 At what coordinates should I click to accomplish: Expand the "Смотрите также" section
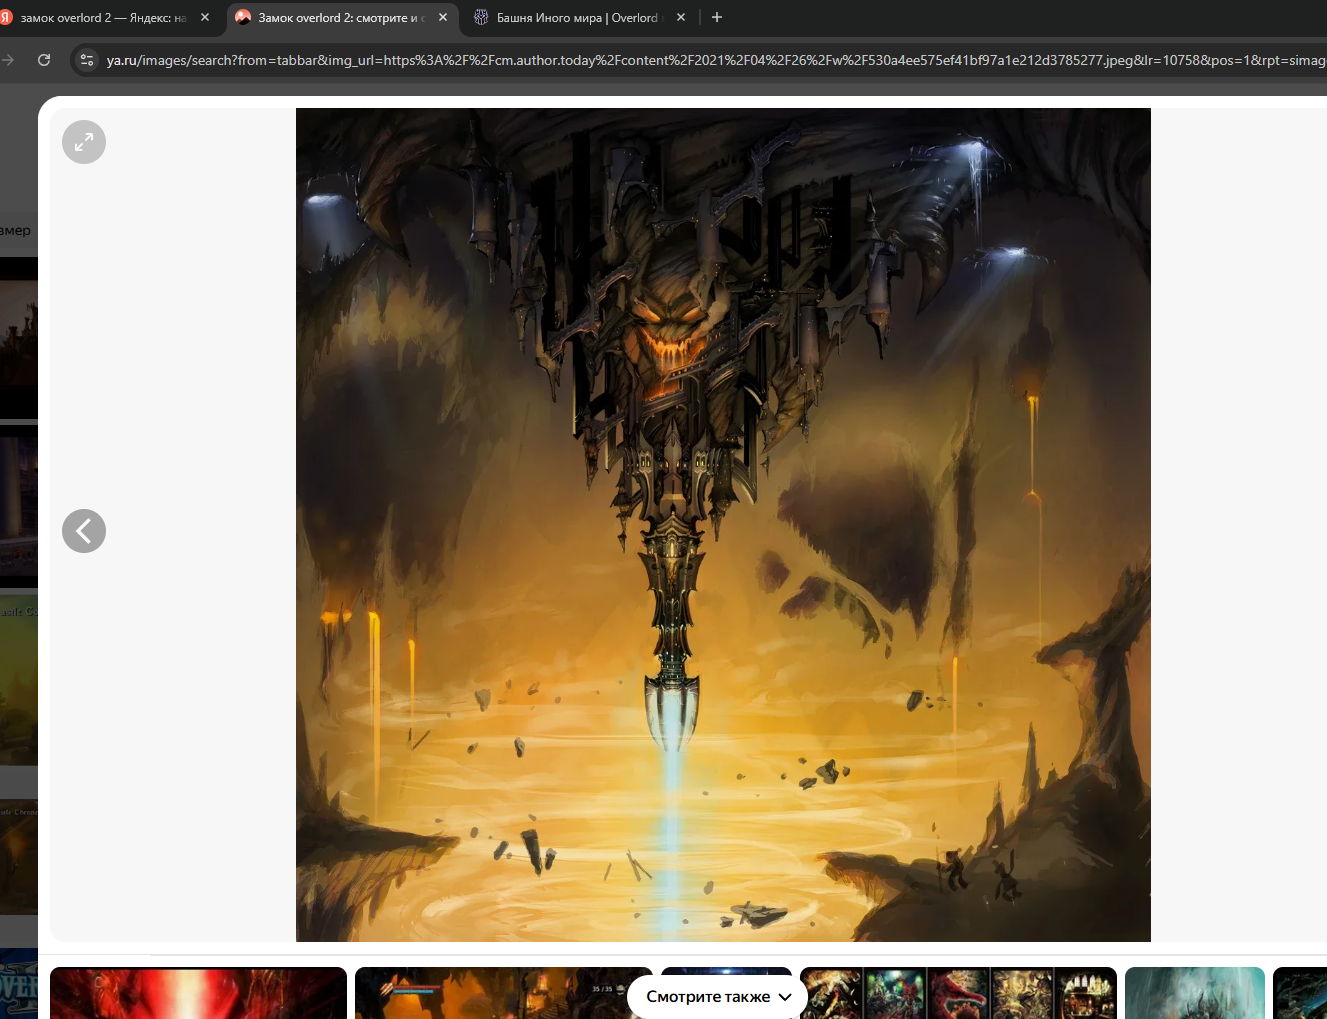pos(717,997)
